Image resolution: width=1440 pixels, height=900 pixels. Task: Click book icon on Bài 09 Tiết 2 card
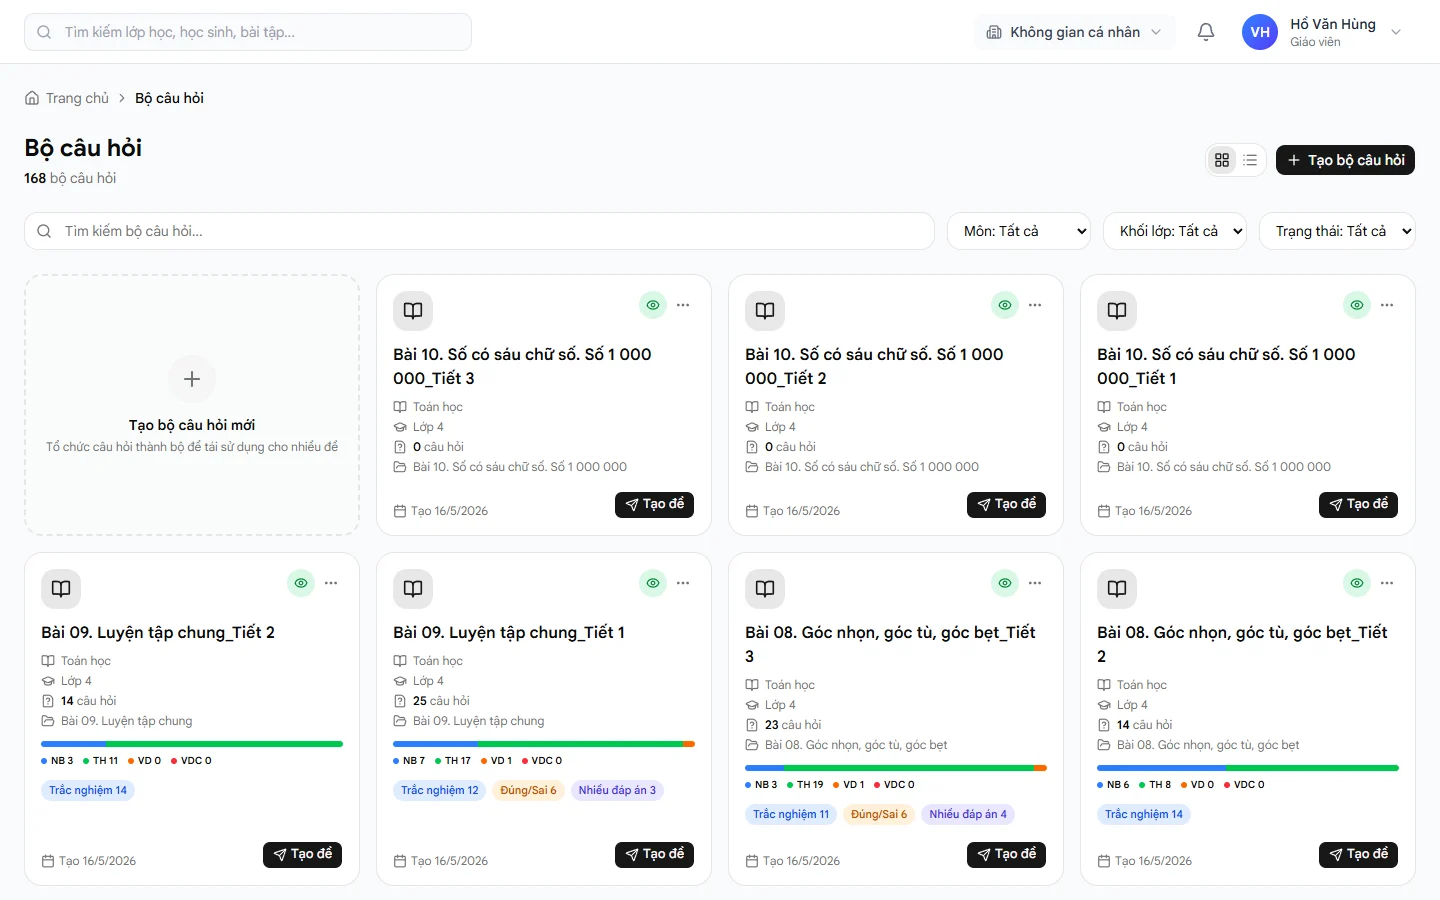click(61, 589)
